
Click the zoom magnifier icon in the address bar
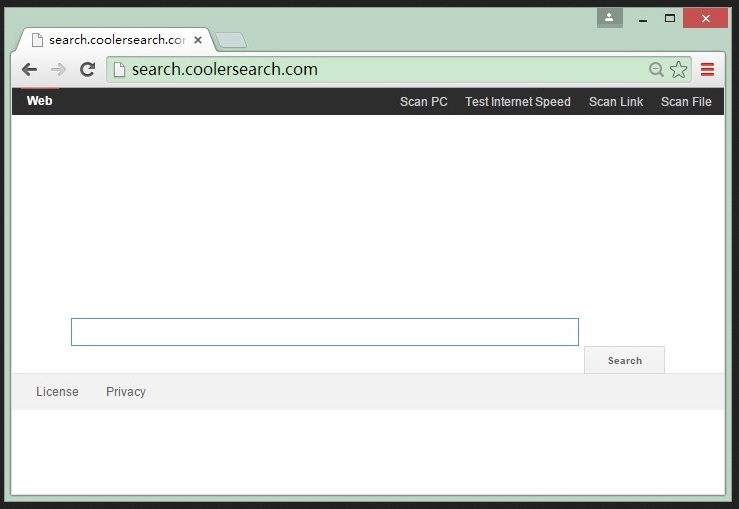click(x=656, y=70)
